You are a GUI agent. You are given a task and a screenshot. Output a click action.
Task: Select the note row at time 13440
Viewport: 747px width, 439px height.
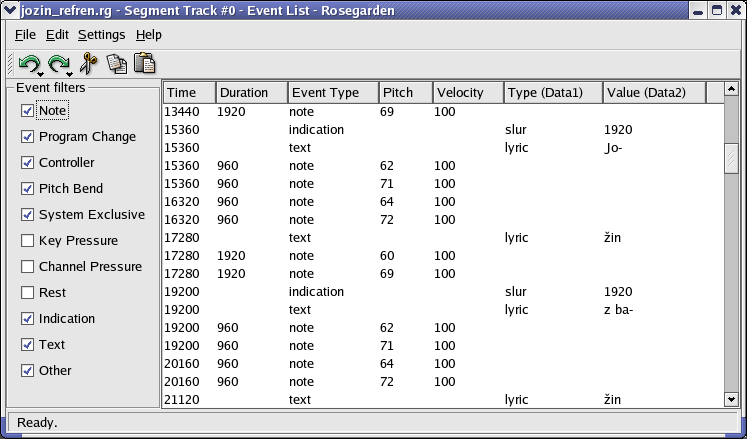tap(444, 112)
